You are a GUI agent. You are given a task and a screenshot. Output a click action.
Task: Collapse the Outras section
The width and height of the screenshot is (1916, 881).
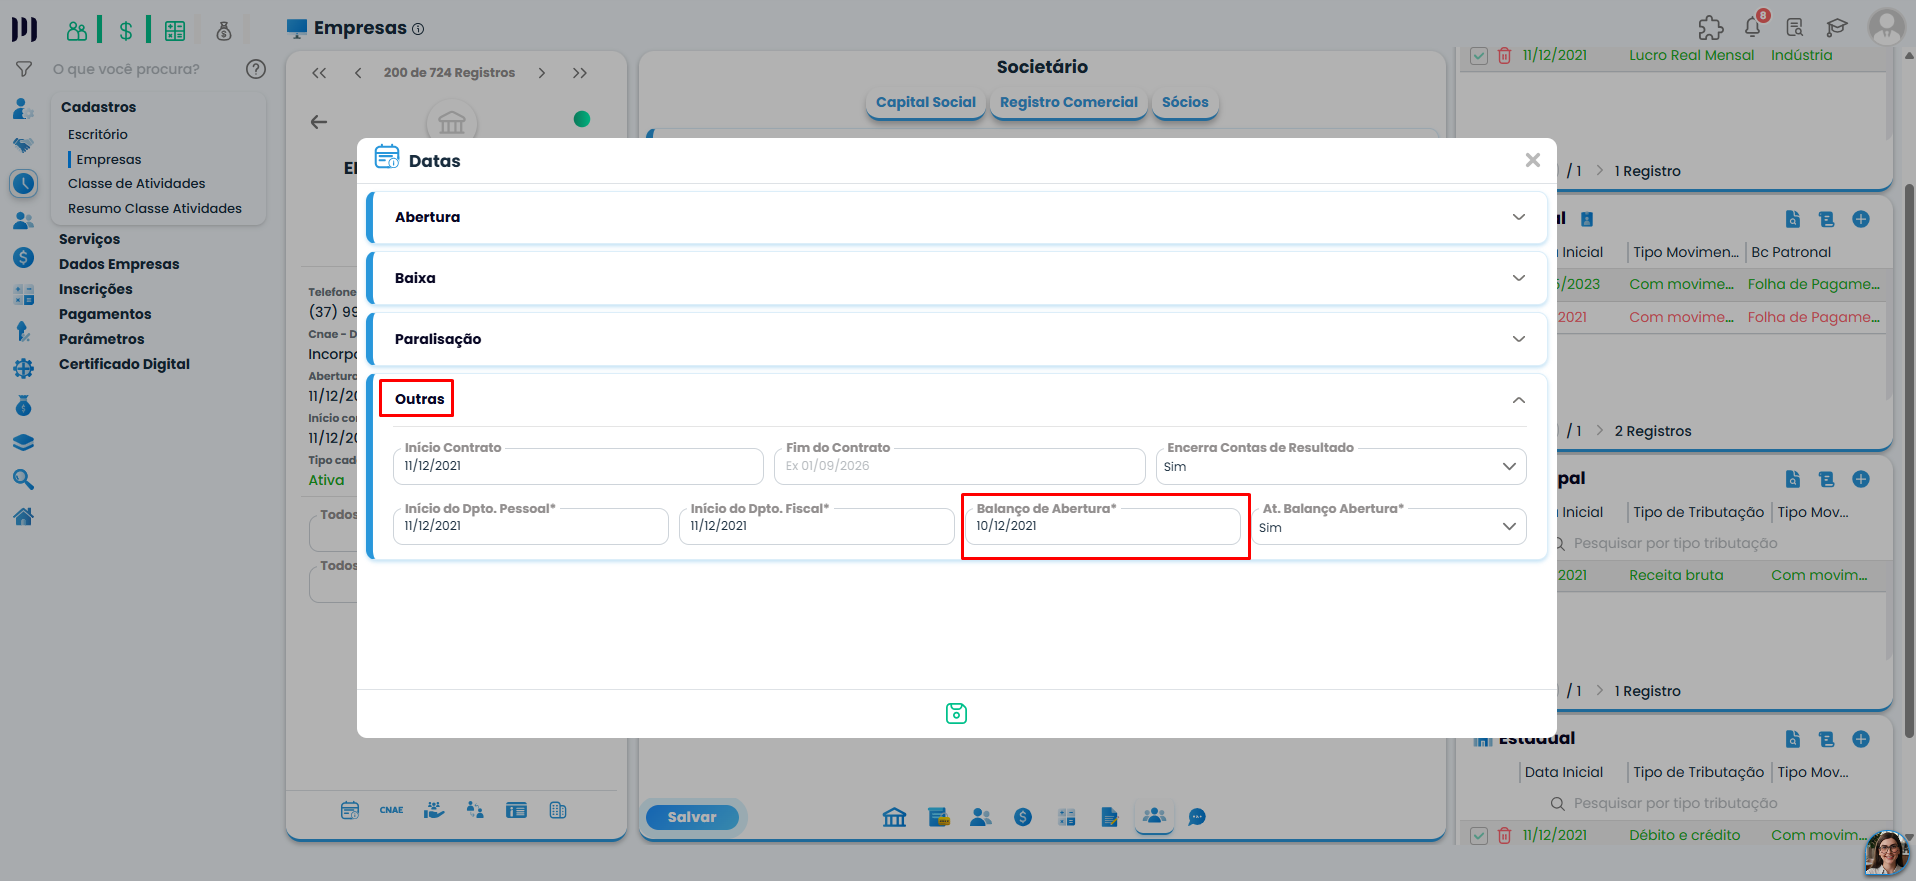coord(1519,400)
